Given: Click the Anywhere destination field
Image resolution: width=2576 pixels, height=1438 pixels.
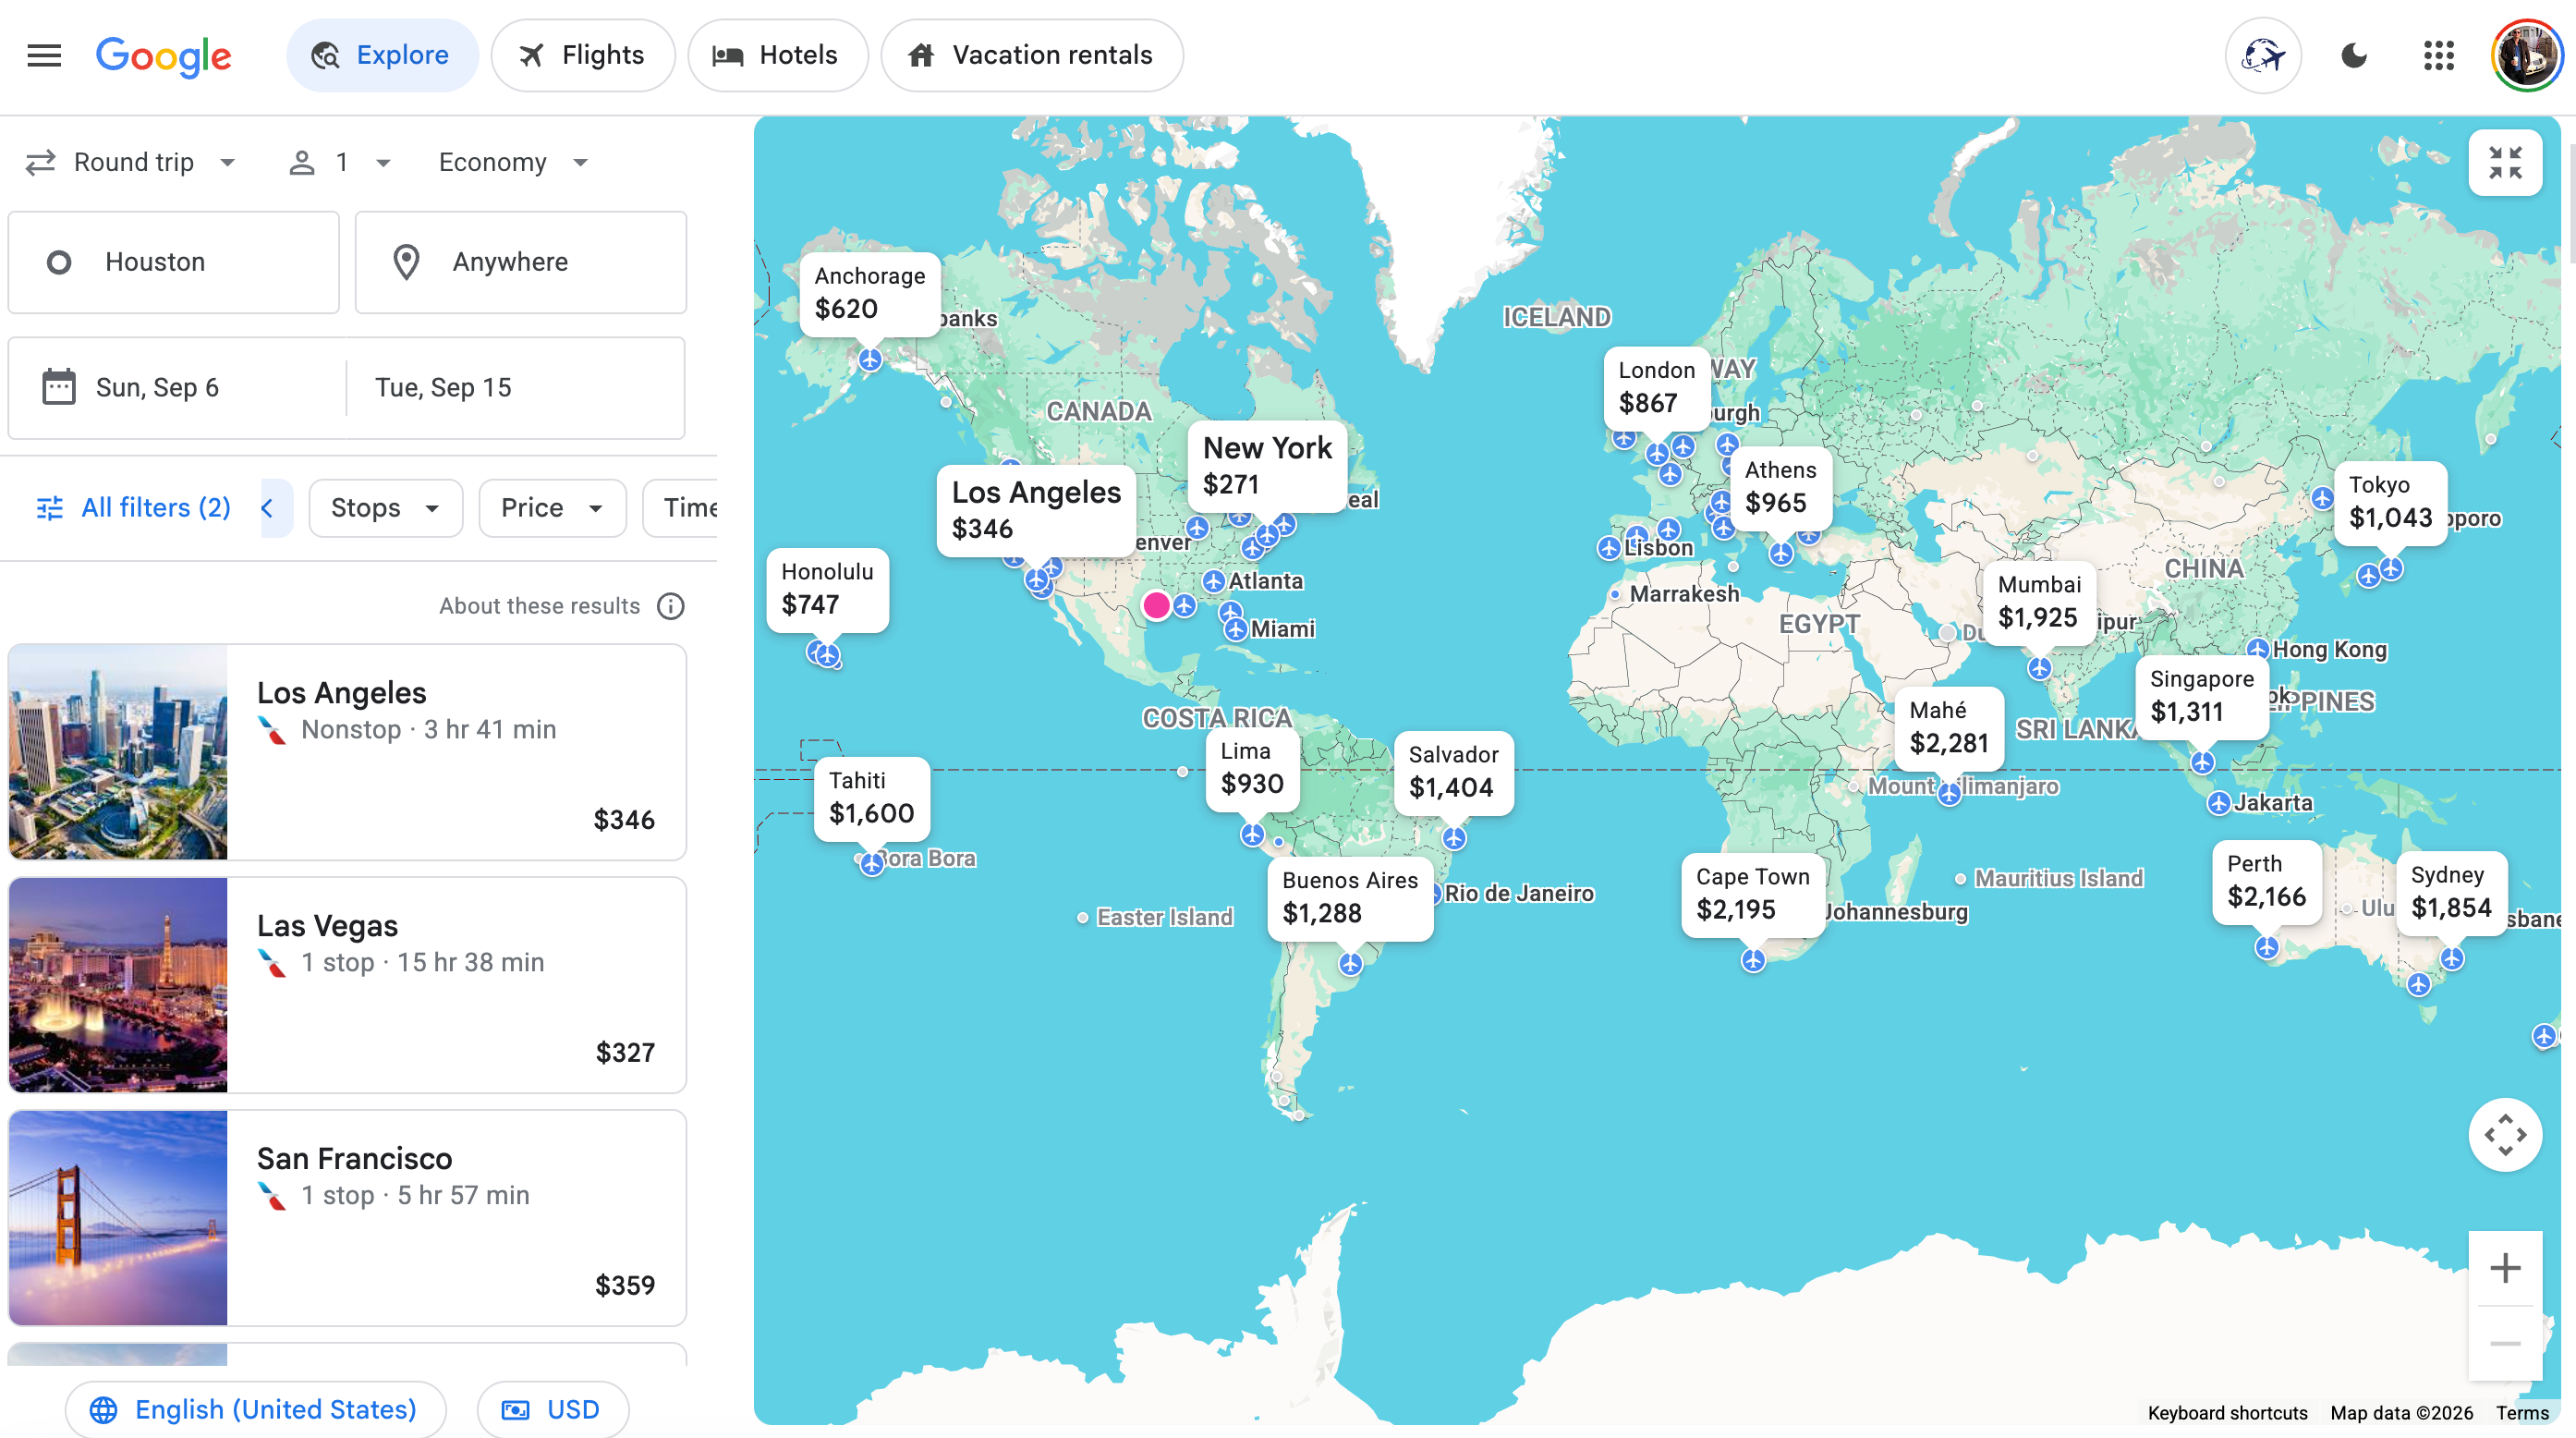Looking at the screenshot, I should (521, 262).
